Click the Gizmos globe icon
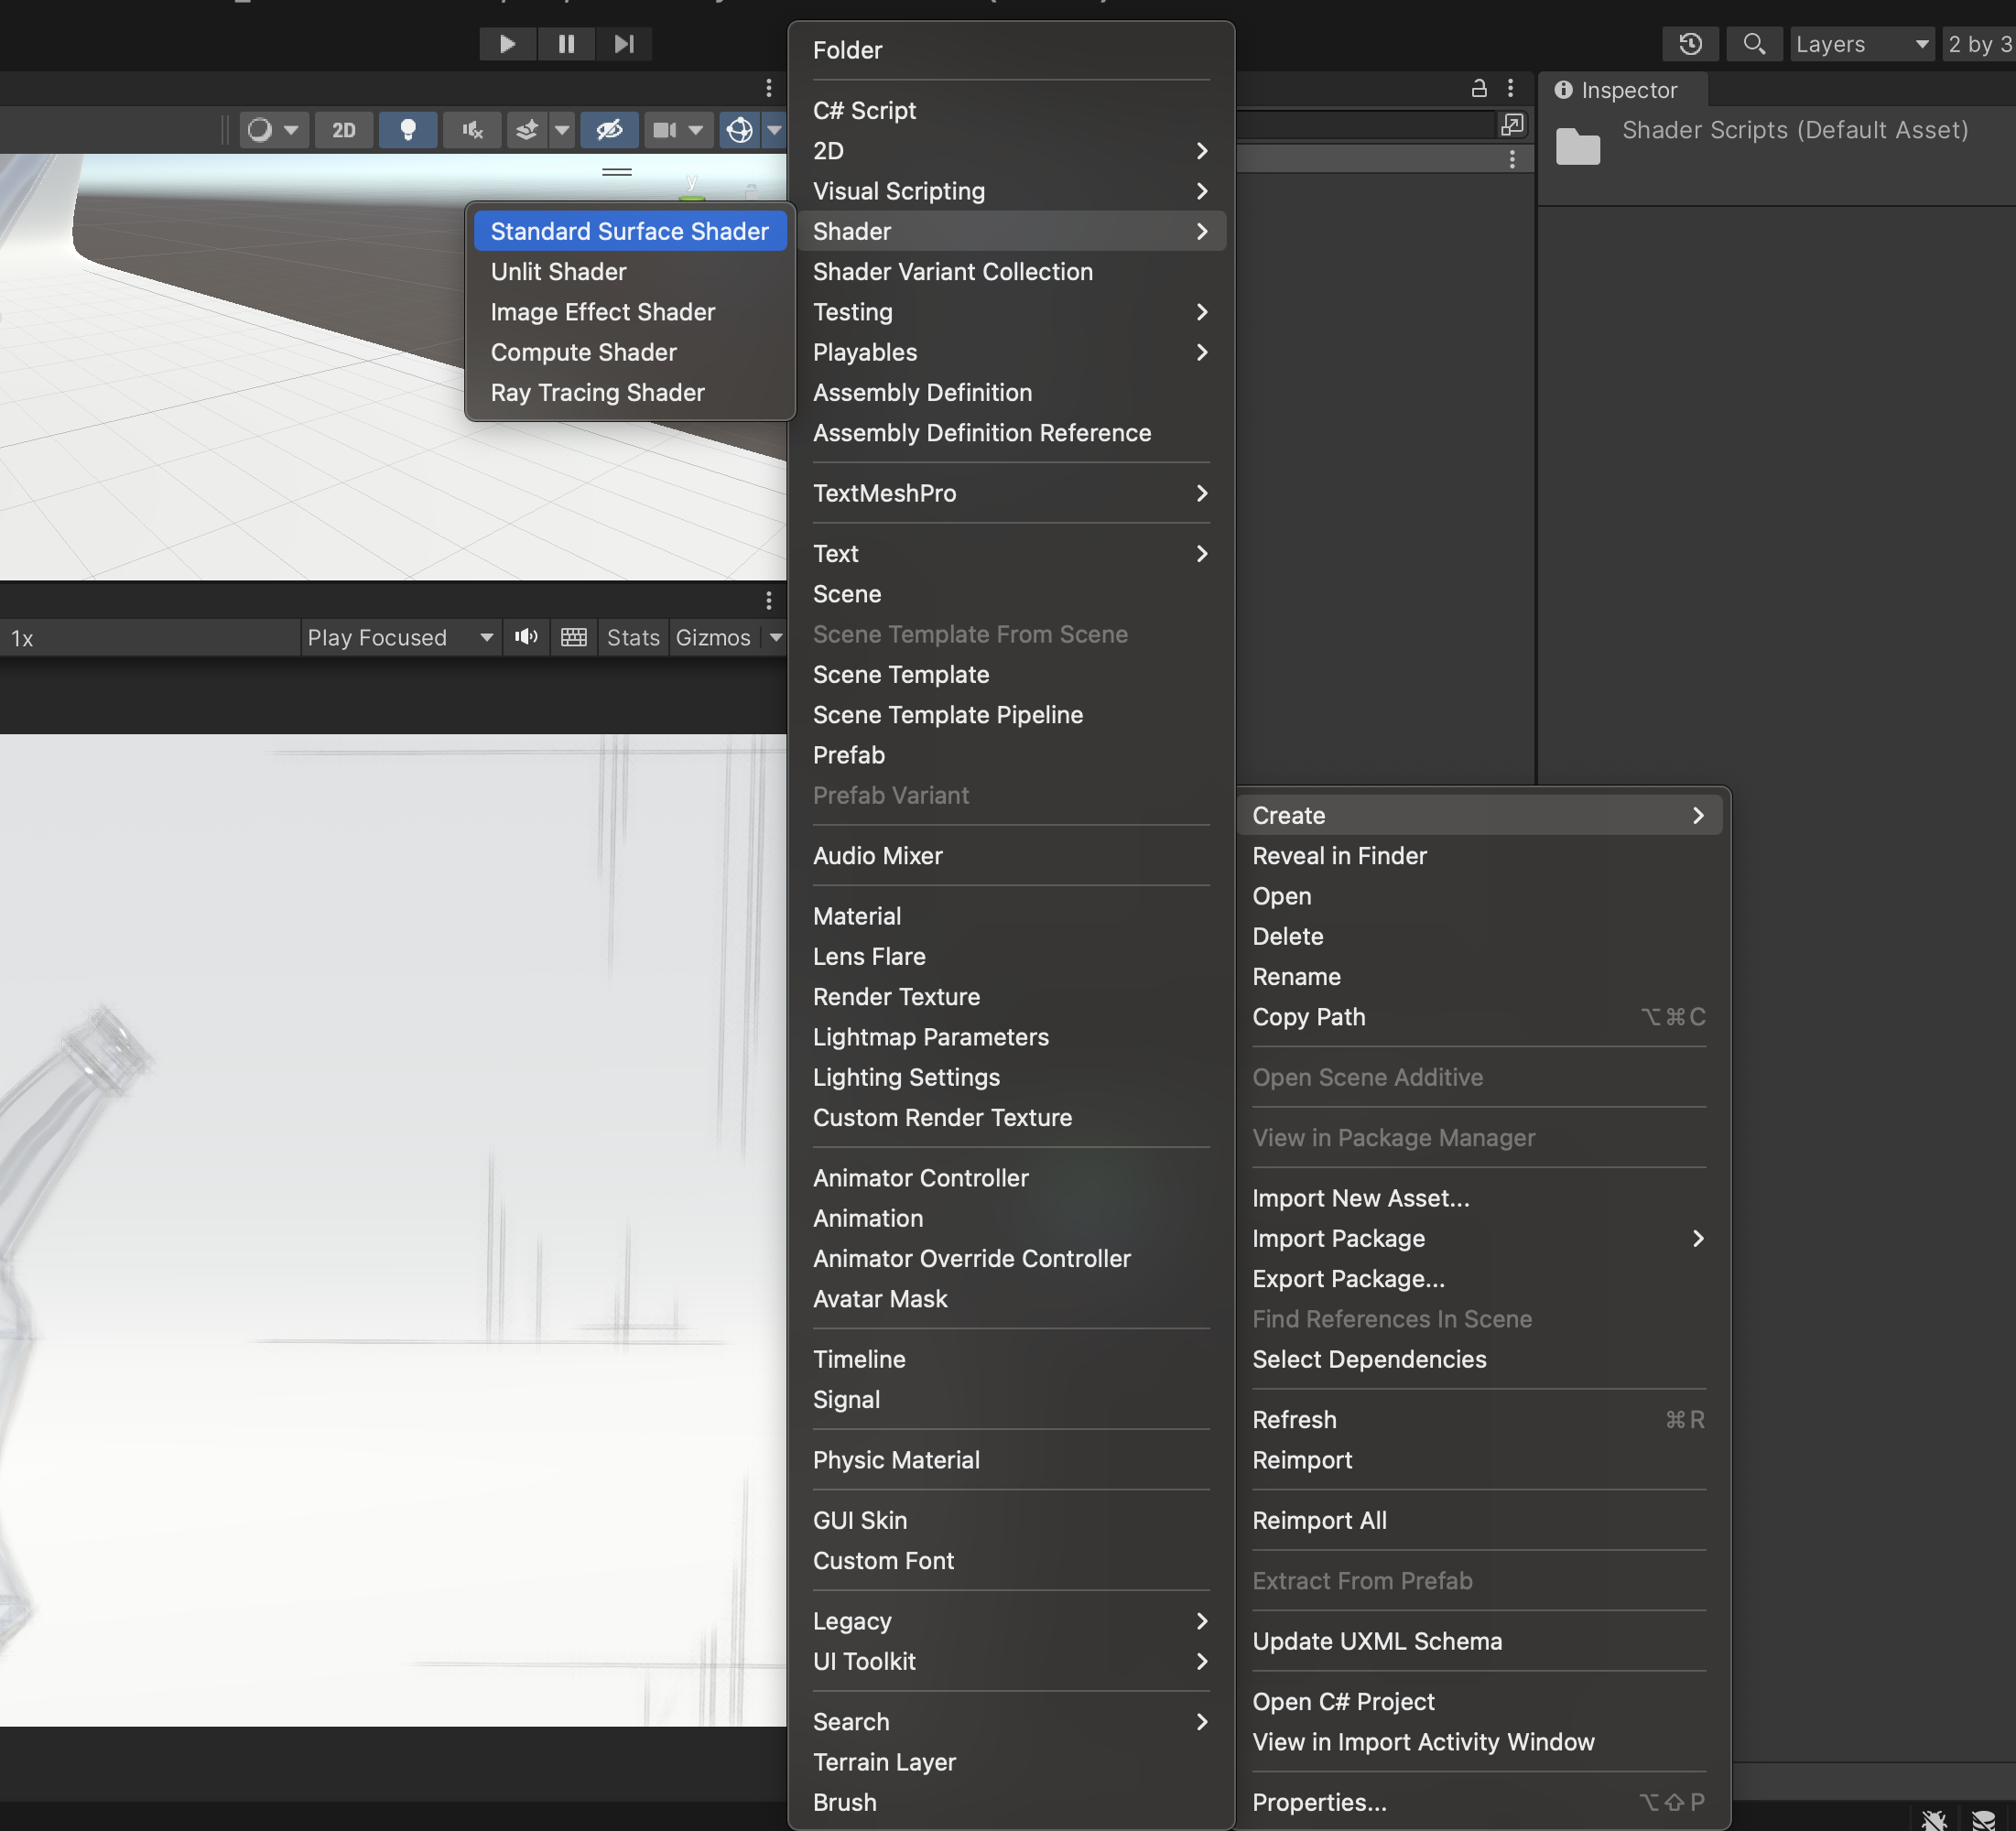The width and height of the screenshot is (2016, 1831). pyautogui.click(x=739, y=130)
